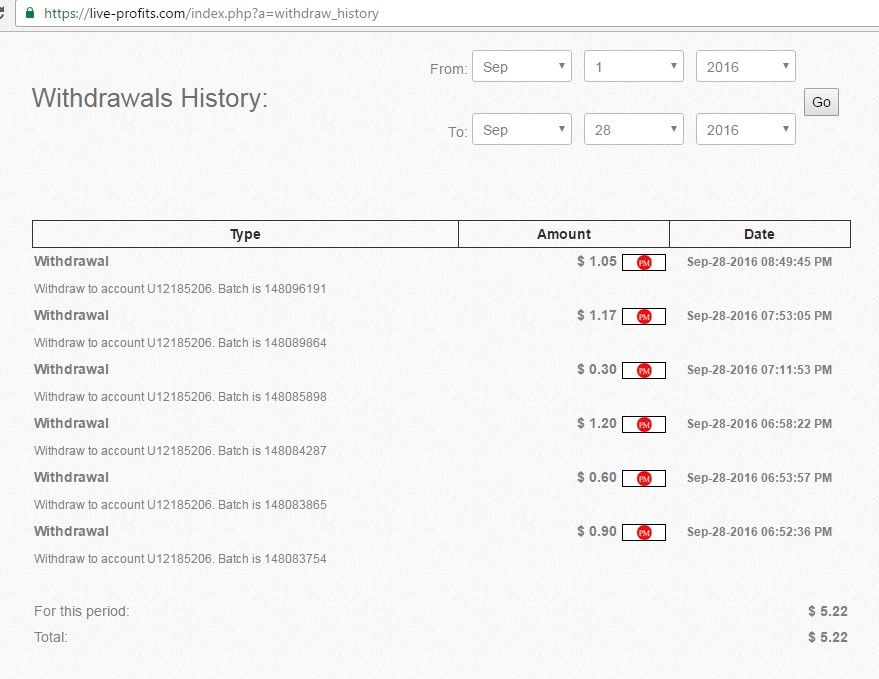Click the From: label

click(x=448, y=69)
